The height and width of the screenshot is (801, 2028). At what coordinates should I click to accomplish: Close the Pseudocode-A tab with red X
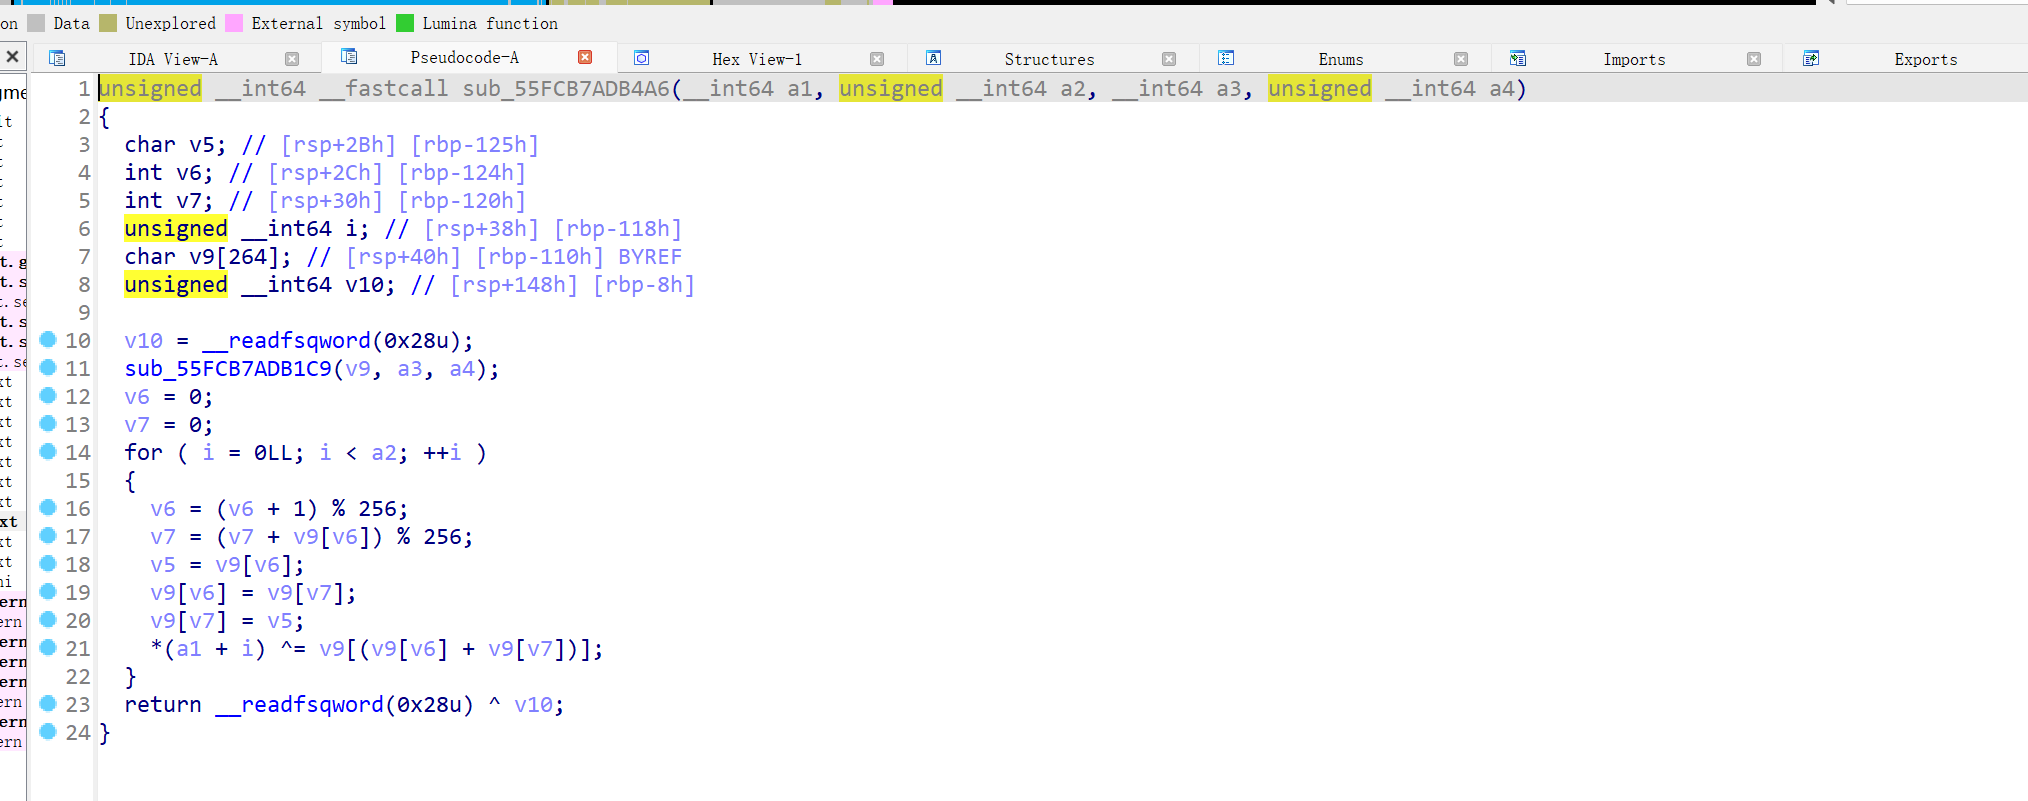[585, 57]
